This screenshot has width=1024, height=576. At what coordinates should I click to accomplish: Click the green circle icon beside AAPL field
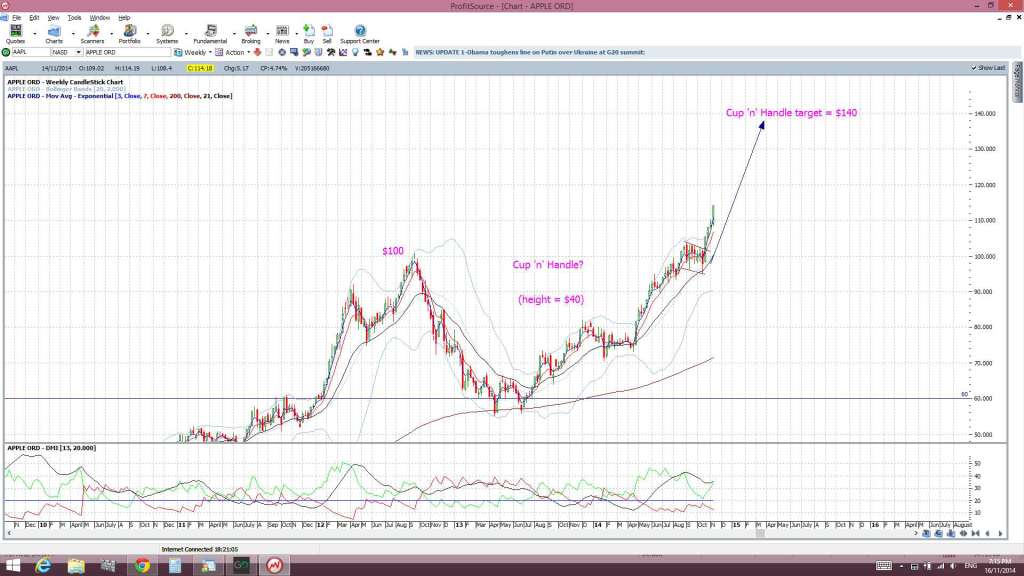coord(6,52)
